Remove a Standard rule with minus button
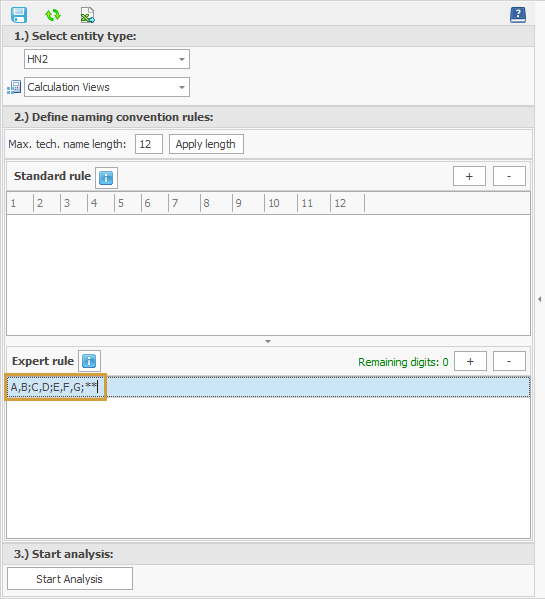 pos(509,176)
